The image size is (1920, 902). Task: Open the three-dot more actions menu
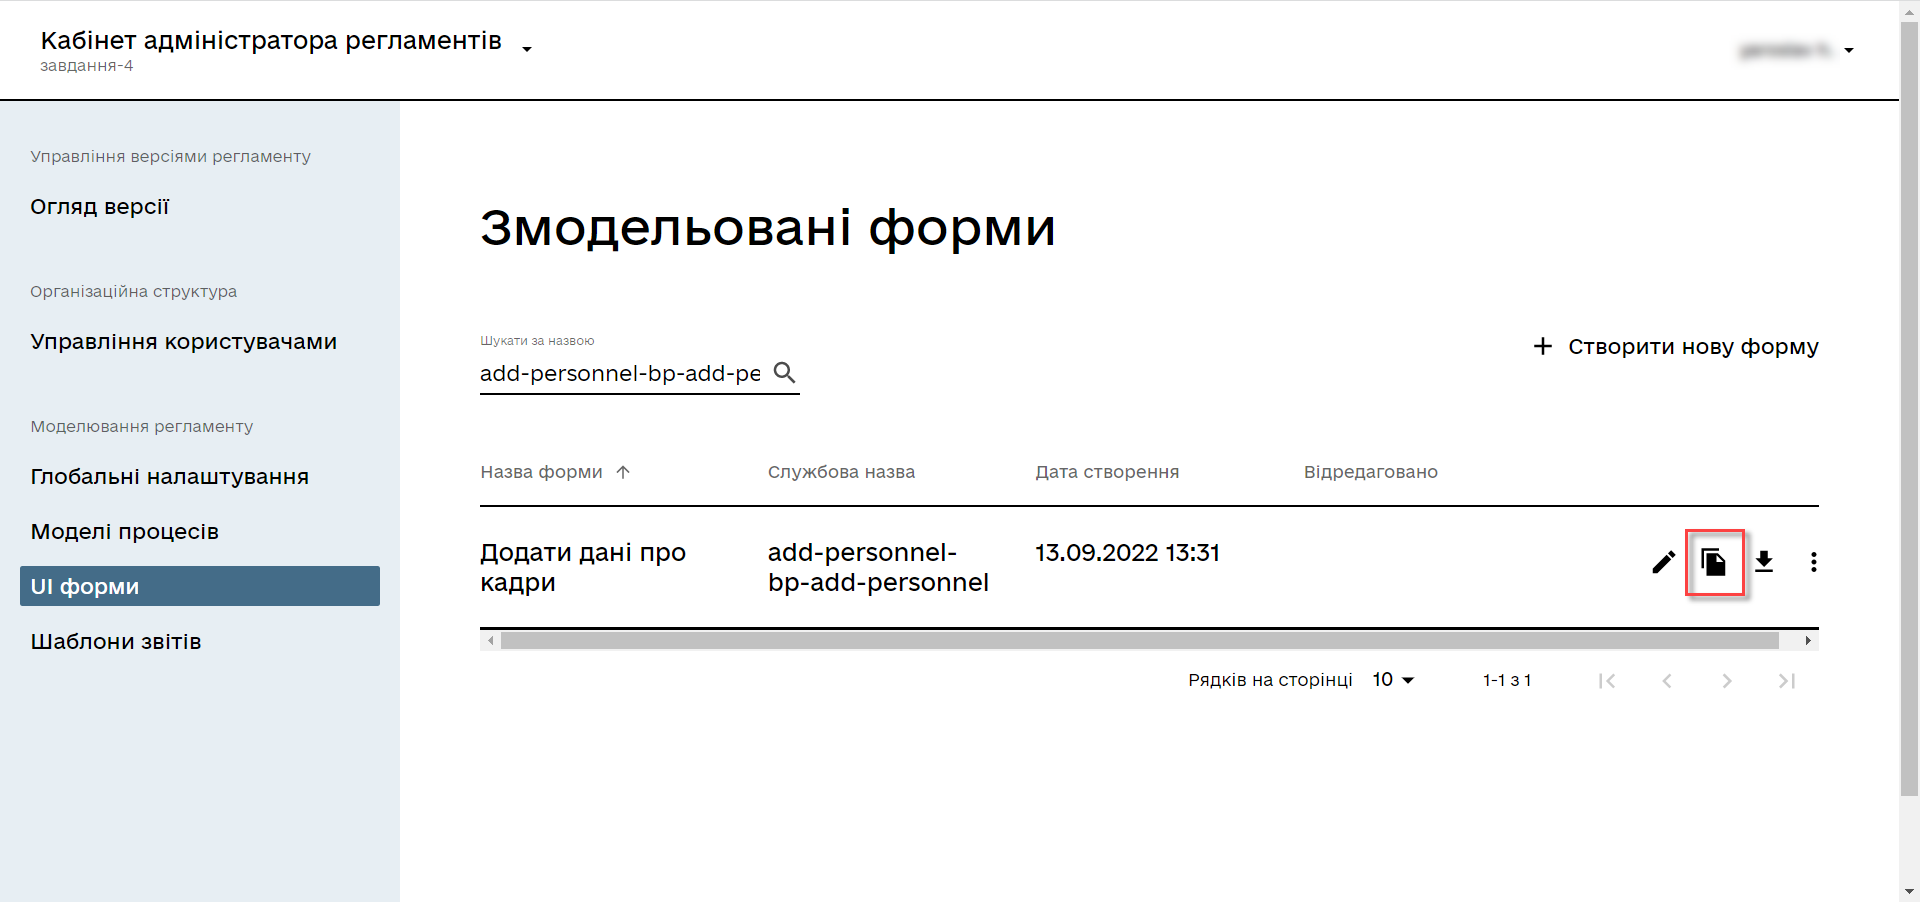click(1813, 562)
